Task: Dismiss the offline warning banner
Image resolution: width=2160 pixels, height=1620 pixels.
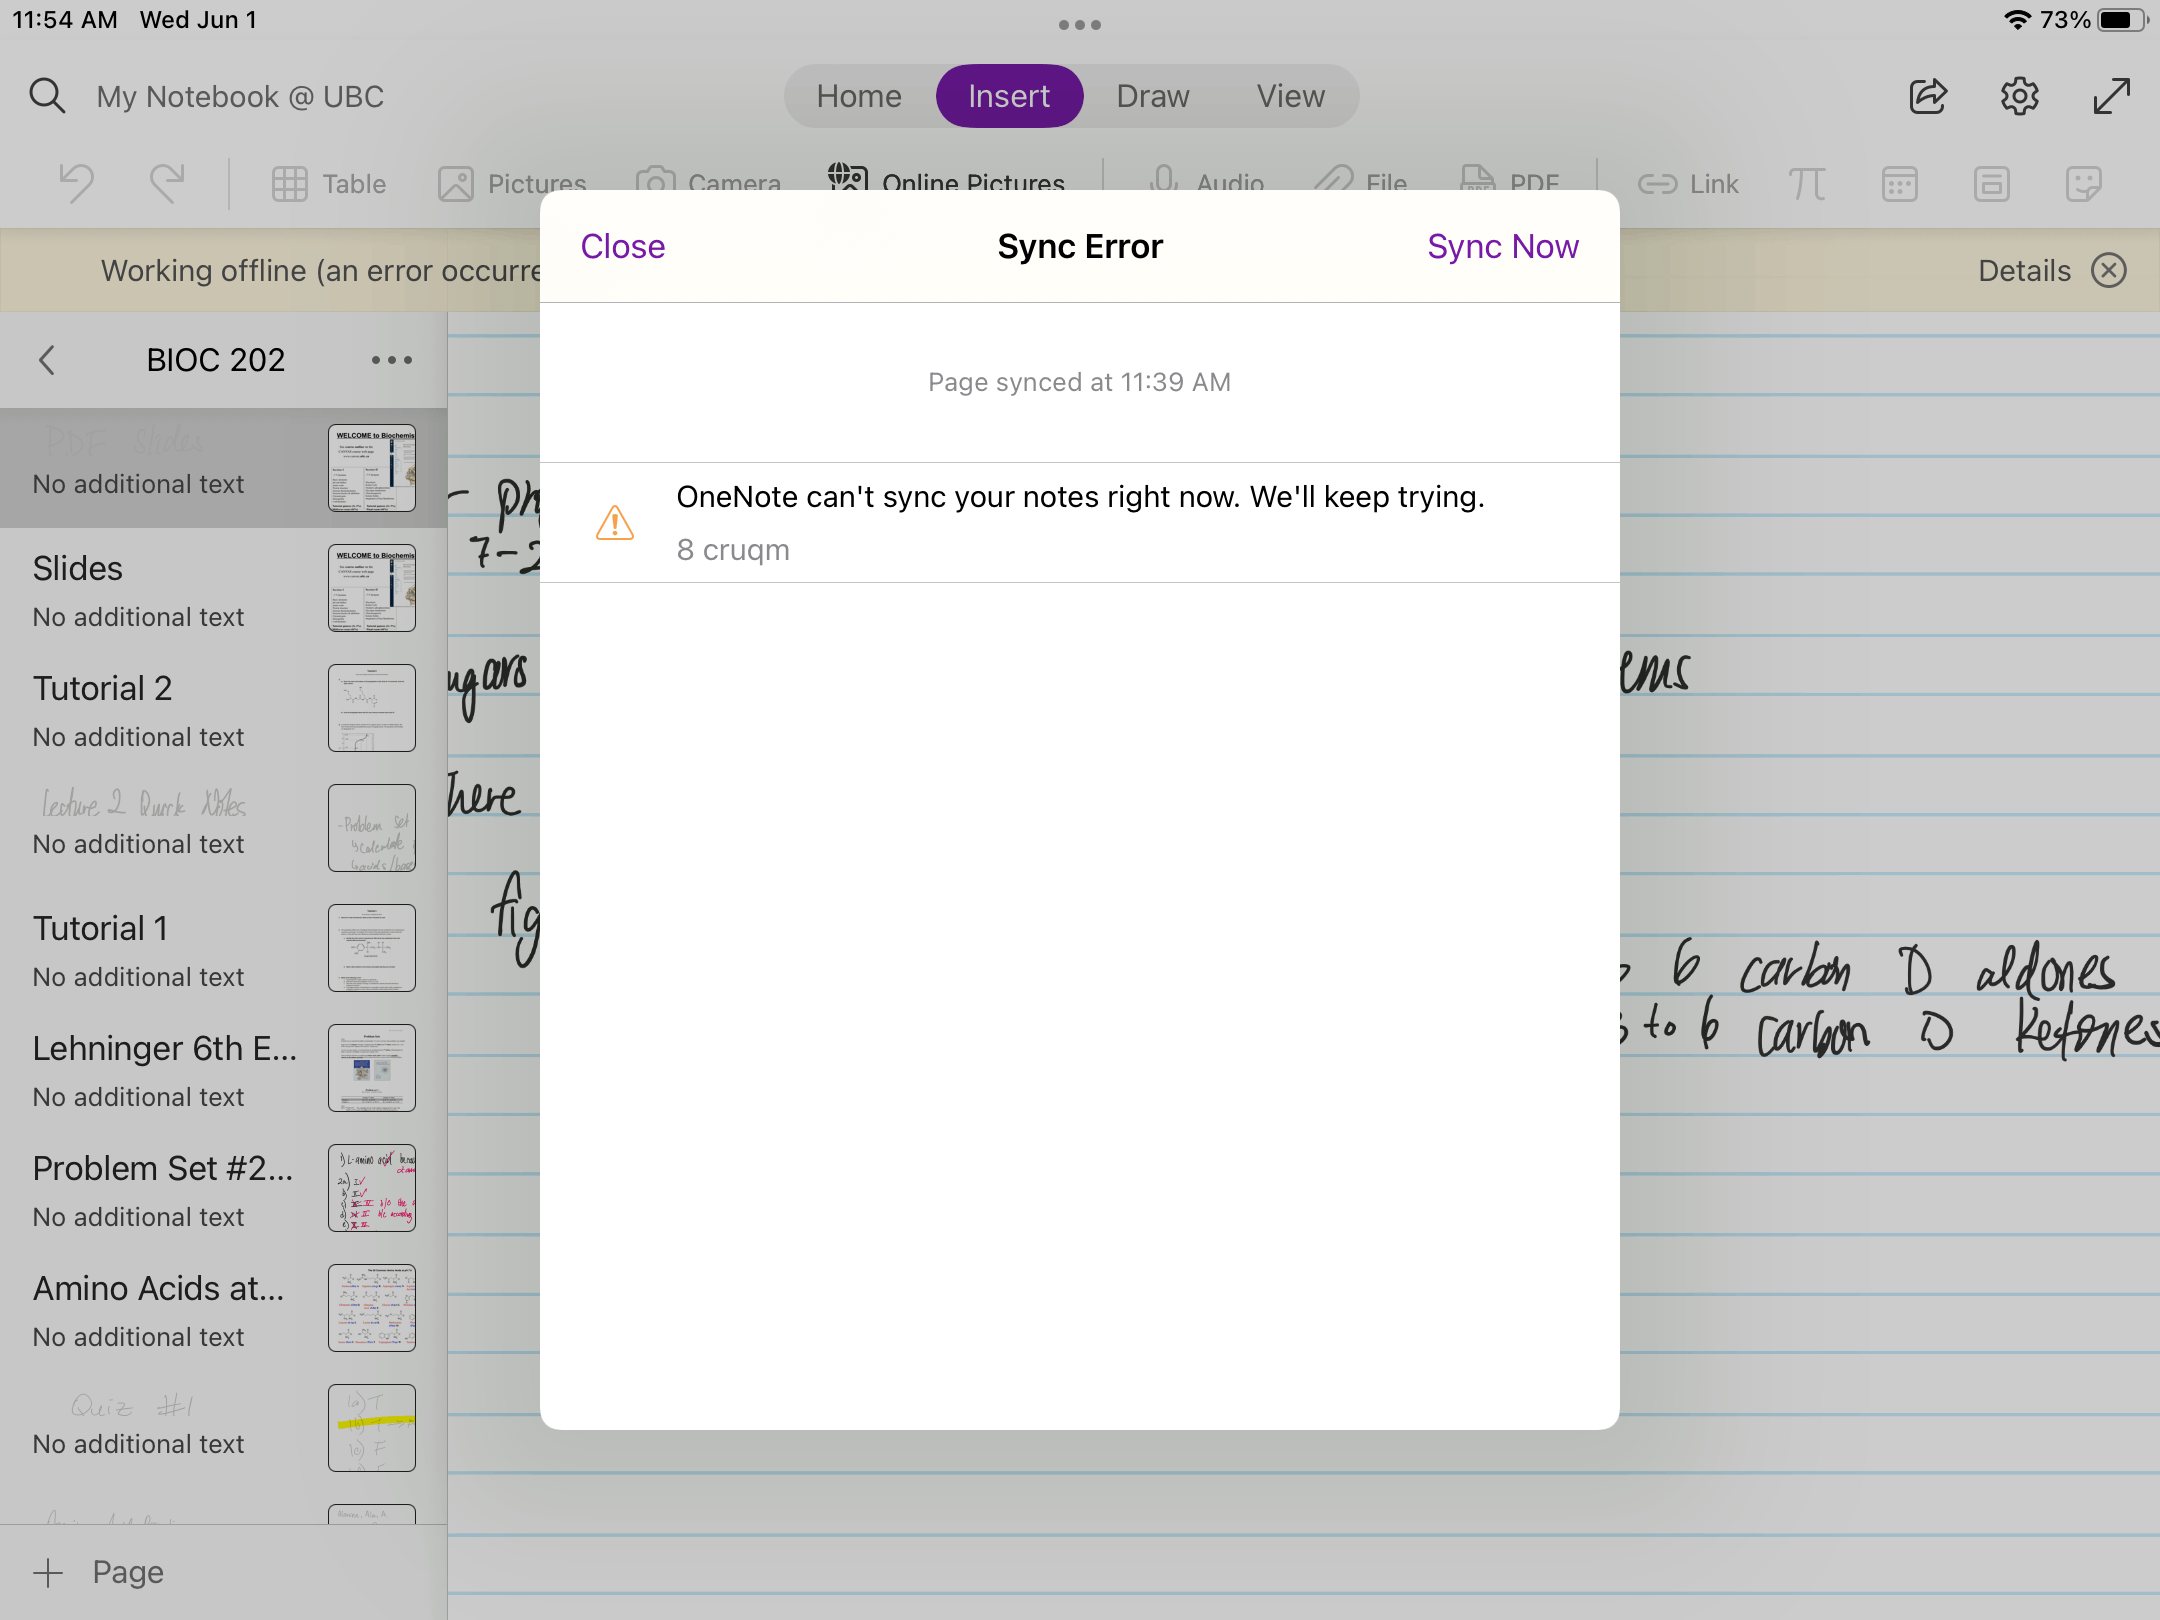Action: 2109,270
